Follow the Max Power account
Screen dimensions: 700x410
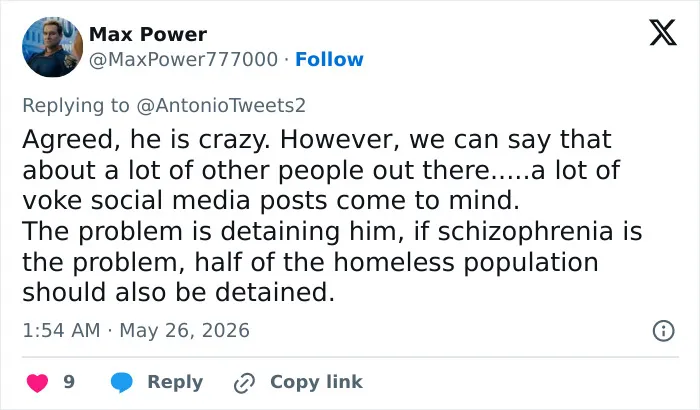coord(329,59)
